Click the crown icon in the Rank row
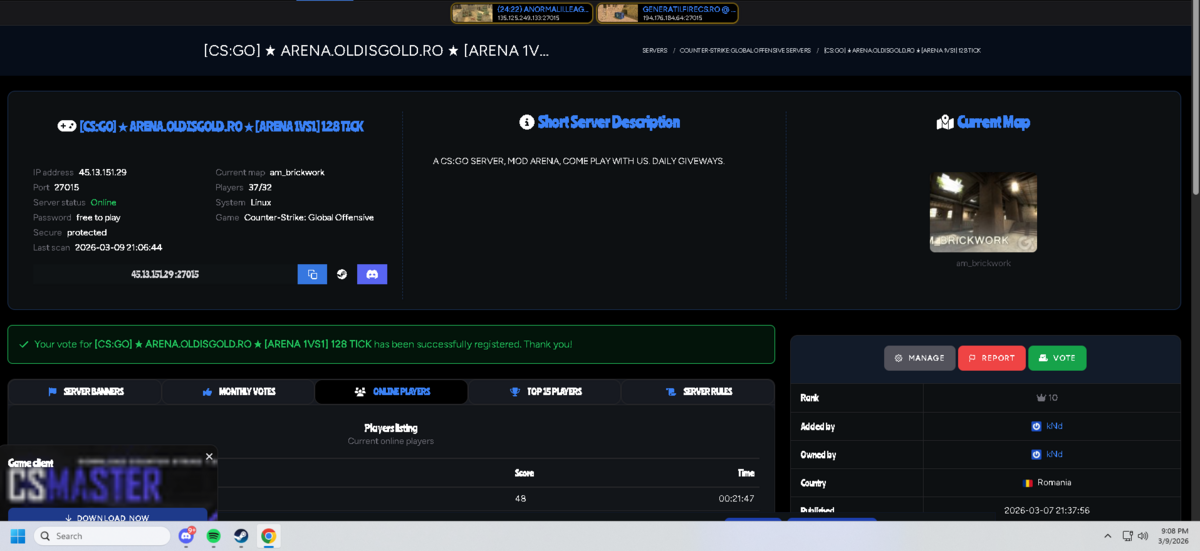The height and width of the screenshot is (551, 1200). [1041, 398]
